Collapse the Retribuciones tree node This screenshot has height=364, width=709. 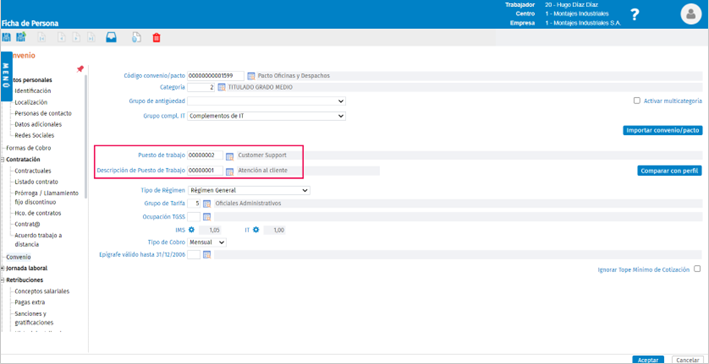pyautogui.click(x=3, y=280)
